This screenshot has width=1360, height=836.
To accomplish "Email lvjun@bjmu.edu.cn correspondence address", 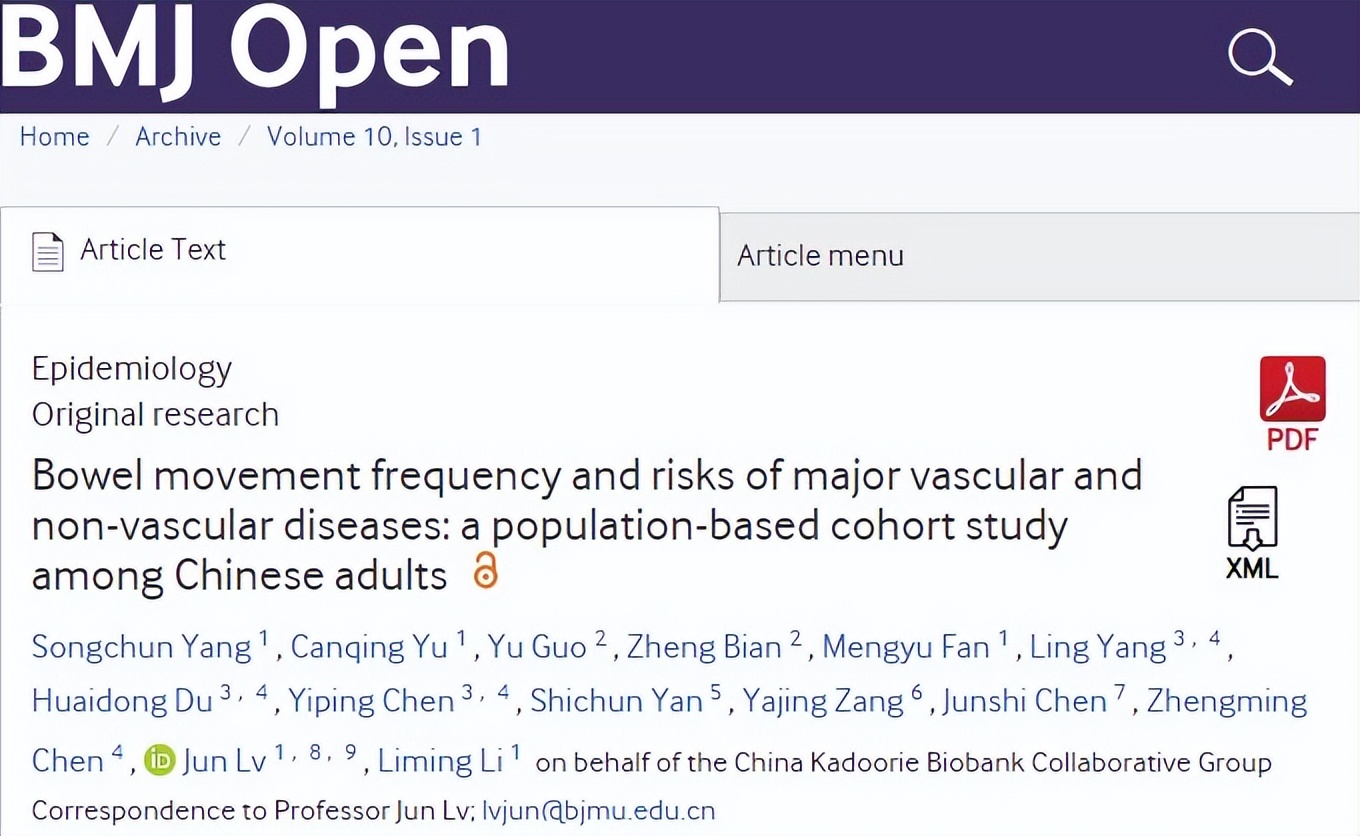I will click(598, 810).
